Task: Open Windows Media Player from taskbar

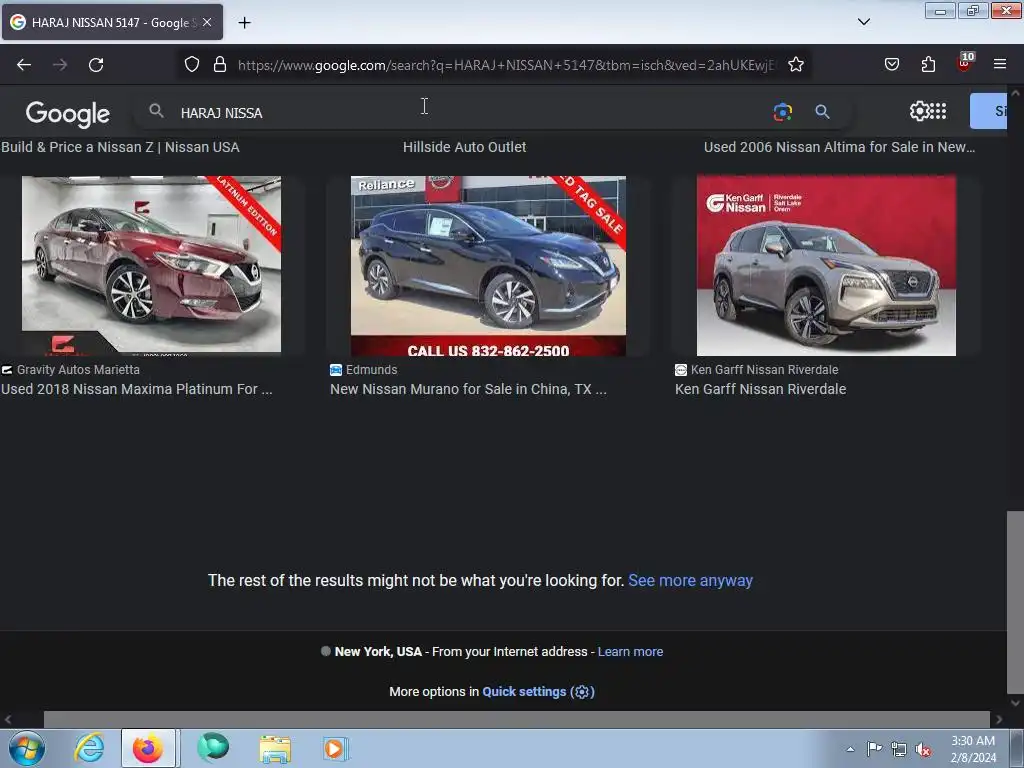Action: click(x=336, y=748)
